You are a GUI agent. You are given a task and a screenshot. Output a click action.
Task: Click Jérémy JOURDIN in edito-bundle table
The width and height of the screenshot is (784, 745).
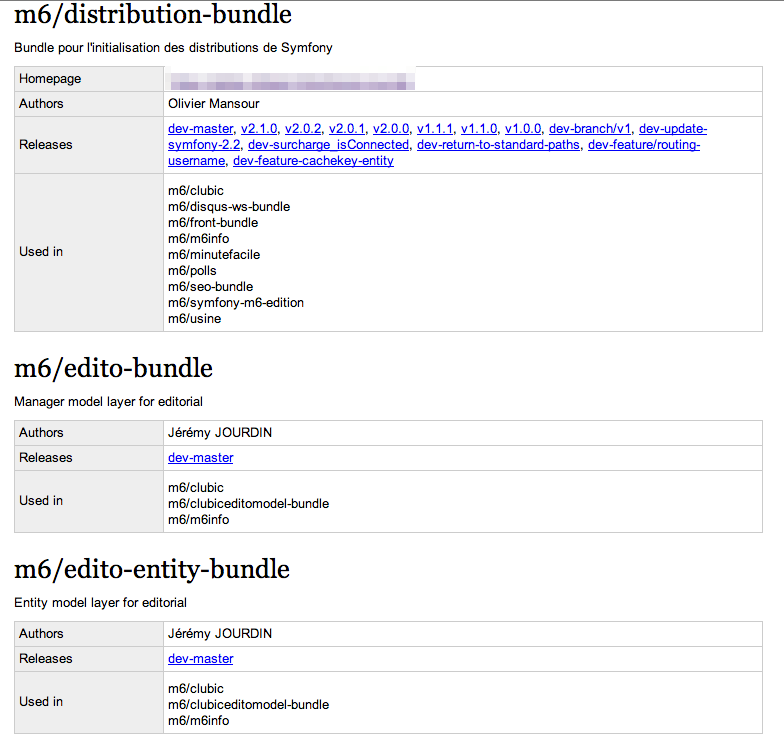point(220,432)
